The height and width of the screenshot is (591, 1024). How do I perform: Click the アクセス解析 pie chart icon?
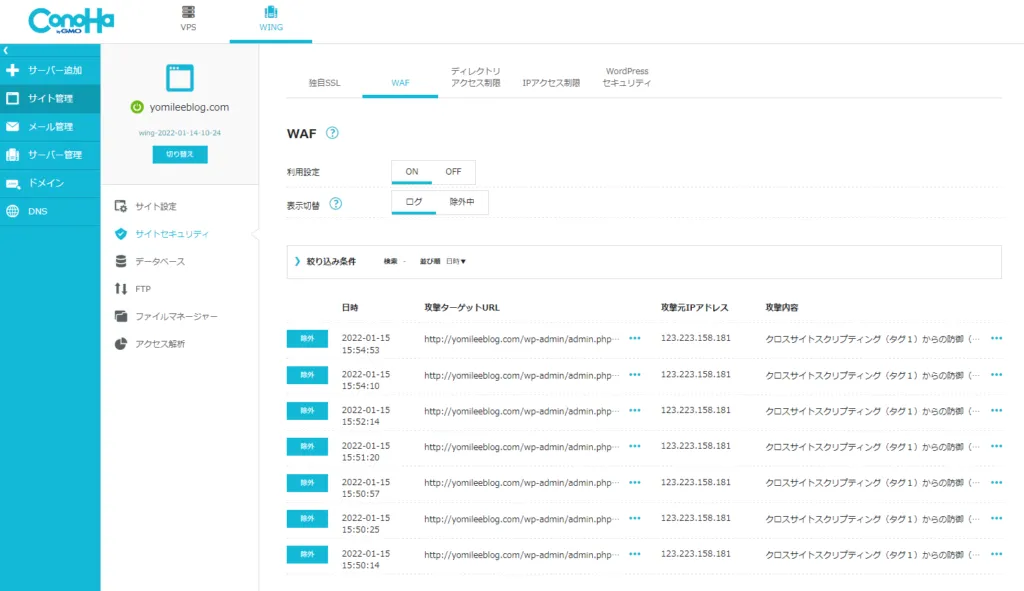121,344
